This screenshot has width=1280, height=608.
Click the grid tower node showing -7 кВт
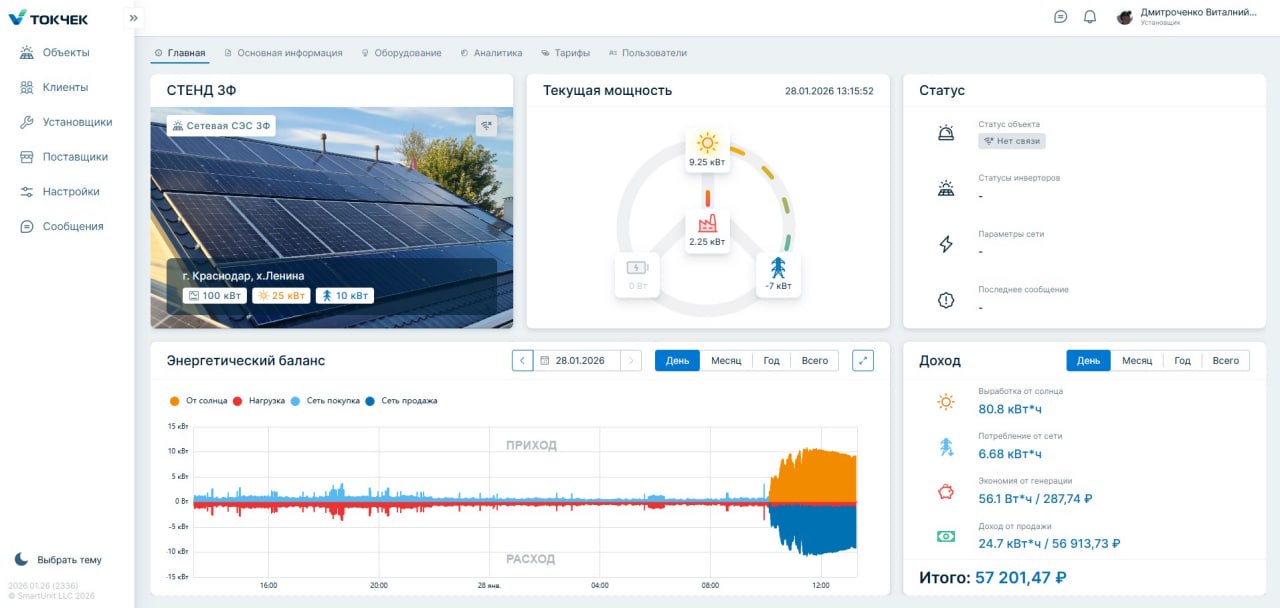coord(778,275)
